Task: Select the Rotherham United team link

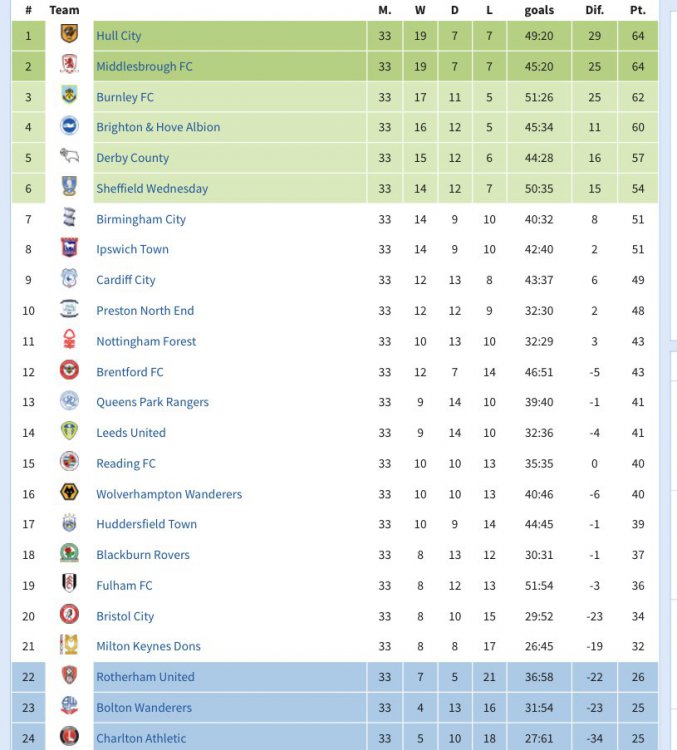Action: tap(145, 677)
